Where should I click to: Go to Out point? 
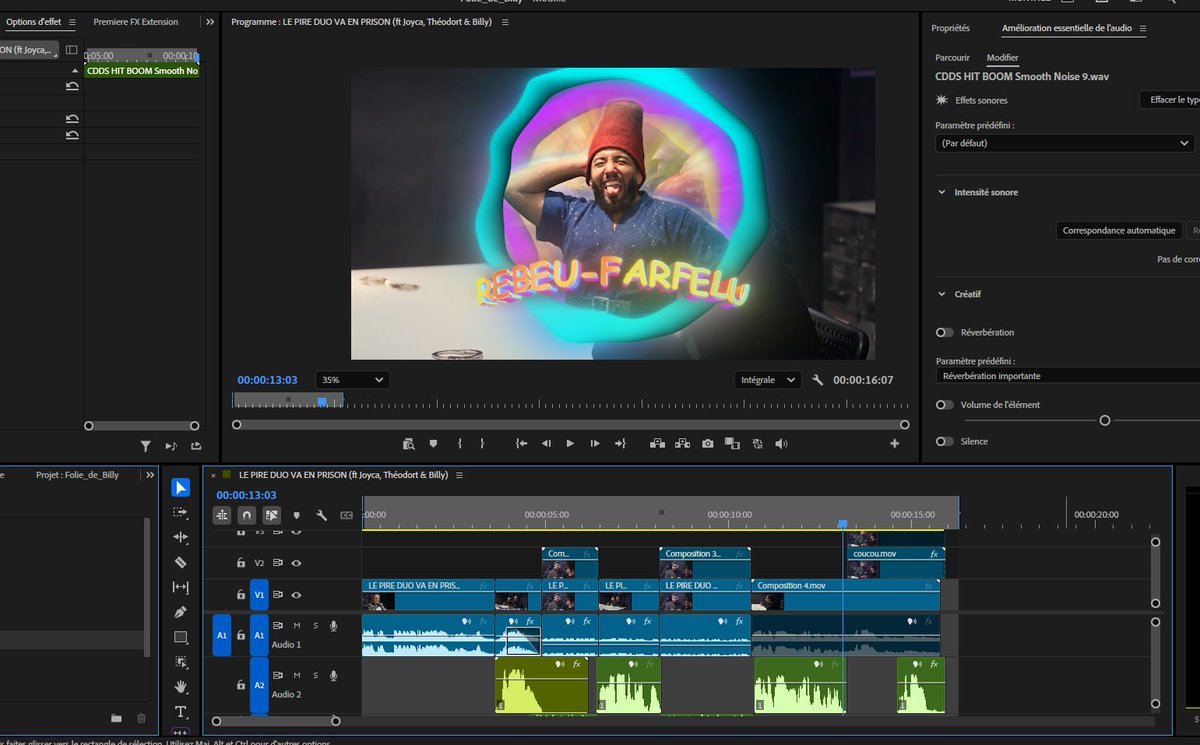tap(620, 443)
